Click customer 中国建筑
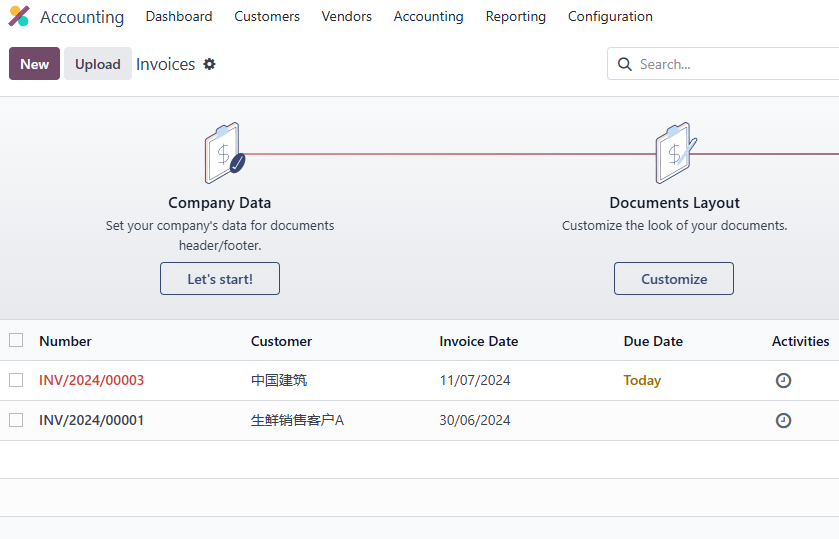The height and width of the screenshot is (539, 839). [x=279, y=380]
